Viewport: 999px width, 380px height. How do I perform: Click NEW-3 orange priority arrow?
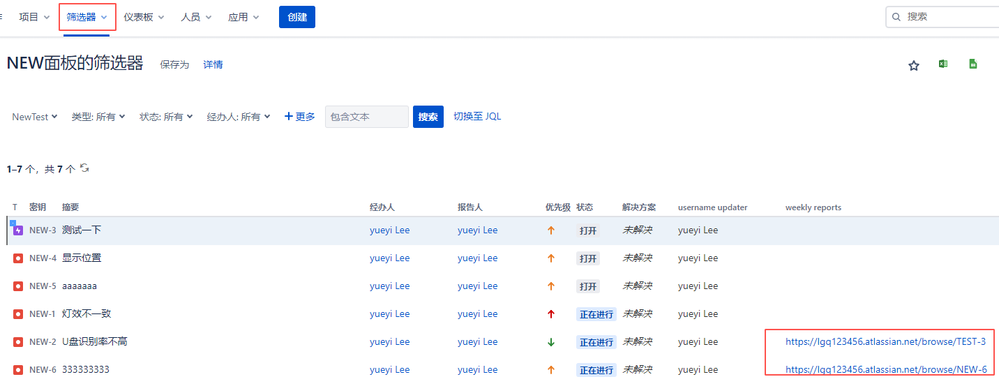[551, 230]
